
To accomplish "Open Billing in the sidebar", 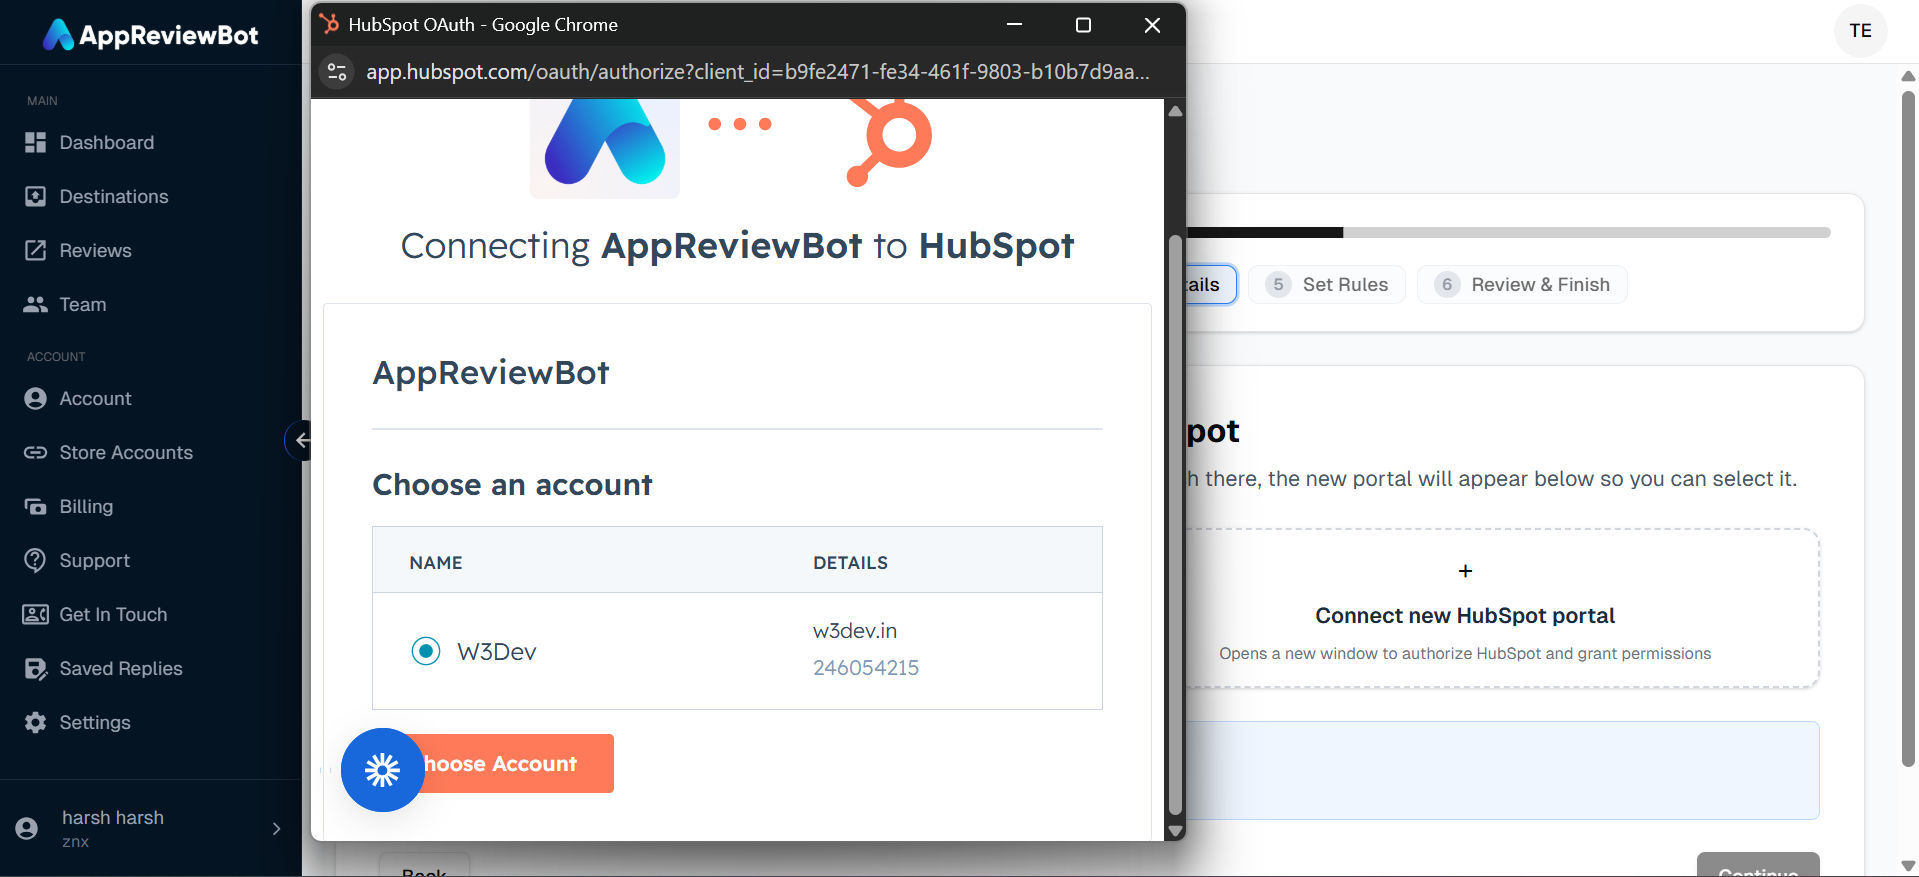I will (x=86, y=507).
